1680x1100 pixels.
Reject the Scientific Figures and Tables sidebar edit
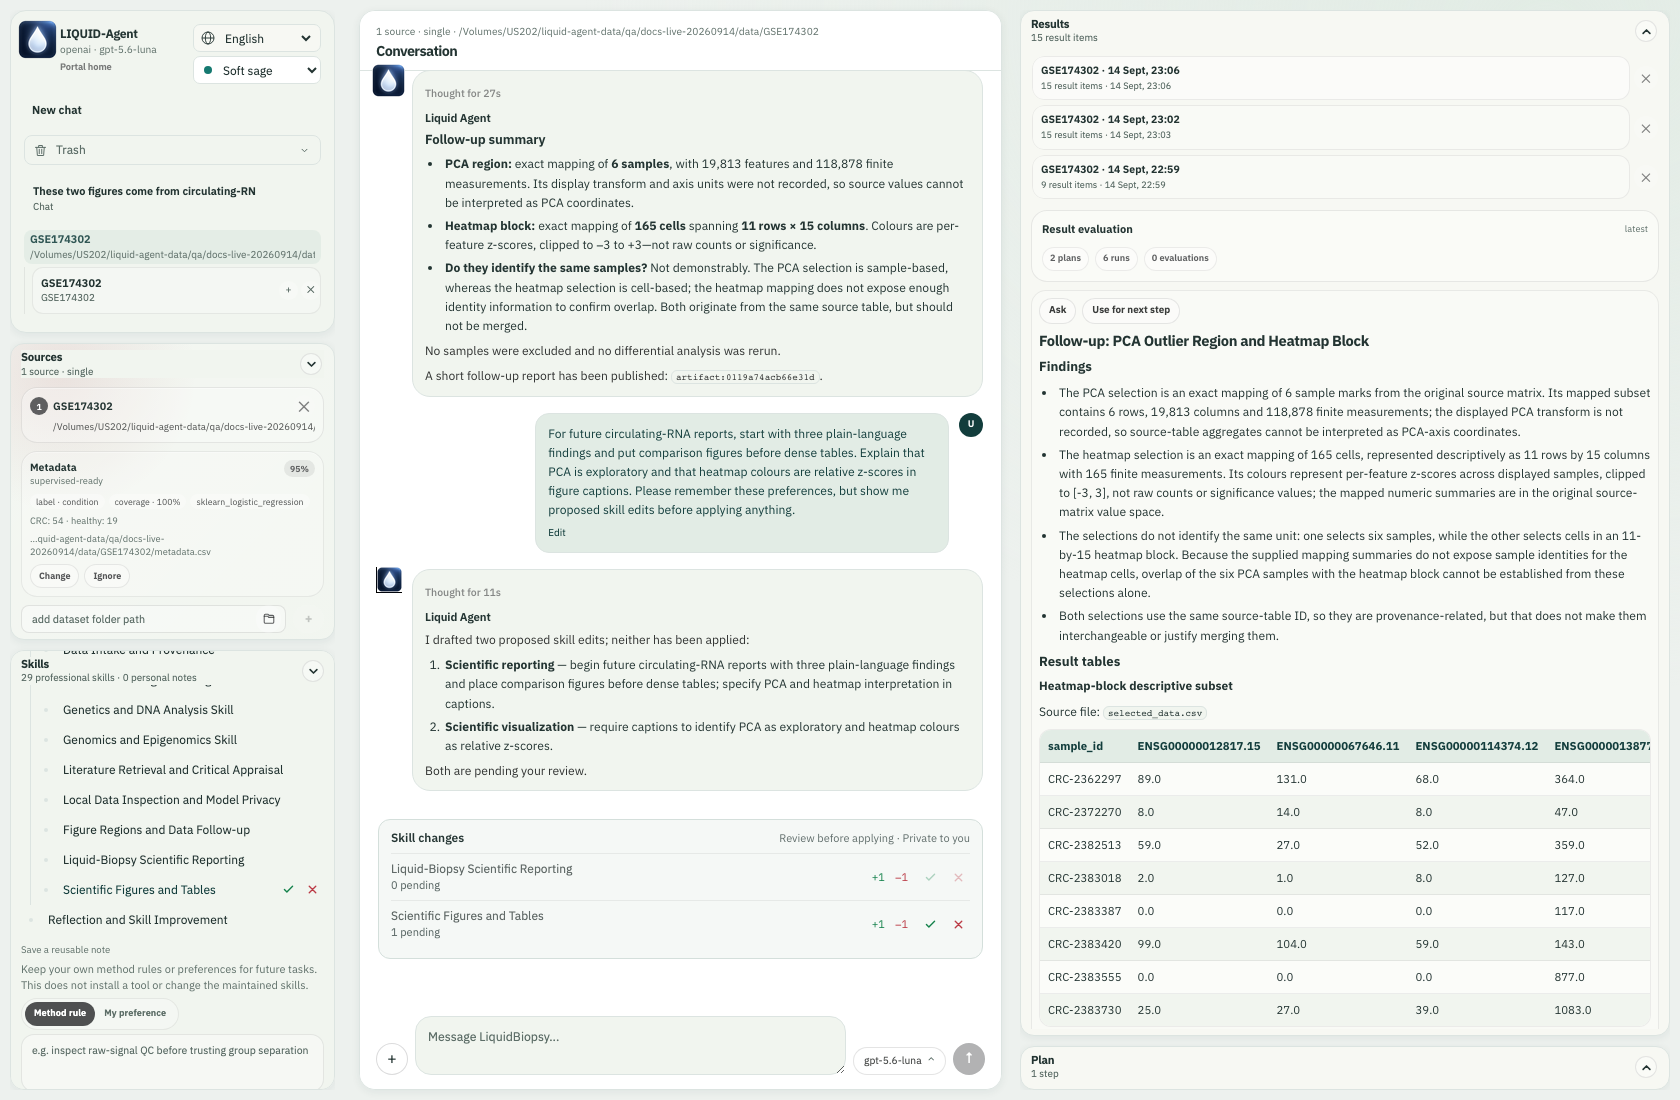tap(312, 889)
